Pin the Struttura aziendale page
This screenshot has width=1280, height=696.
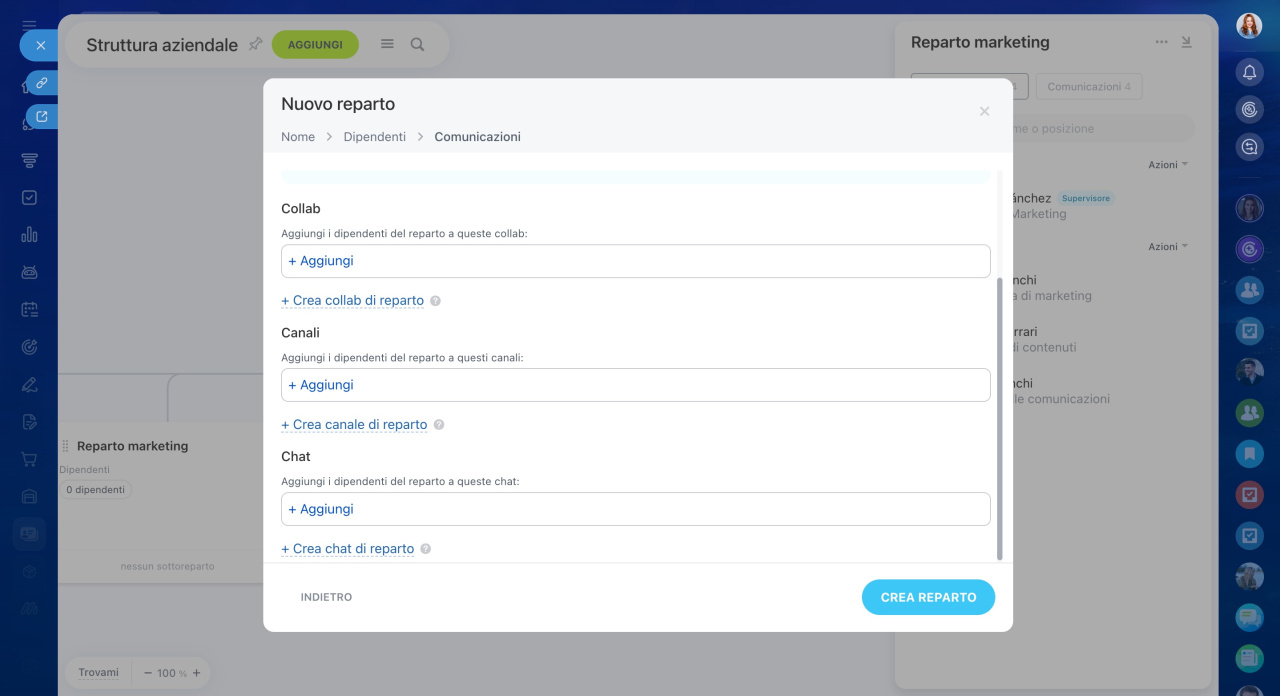(x=255, y=44)
